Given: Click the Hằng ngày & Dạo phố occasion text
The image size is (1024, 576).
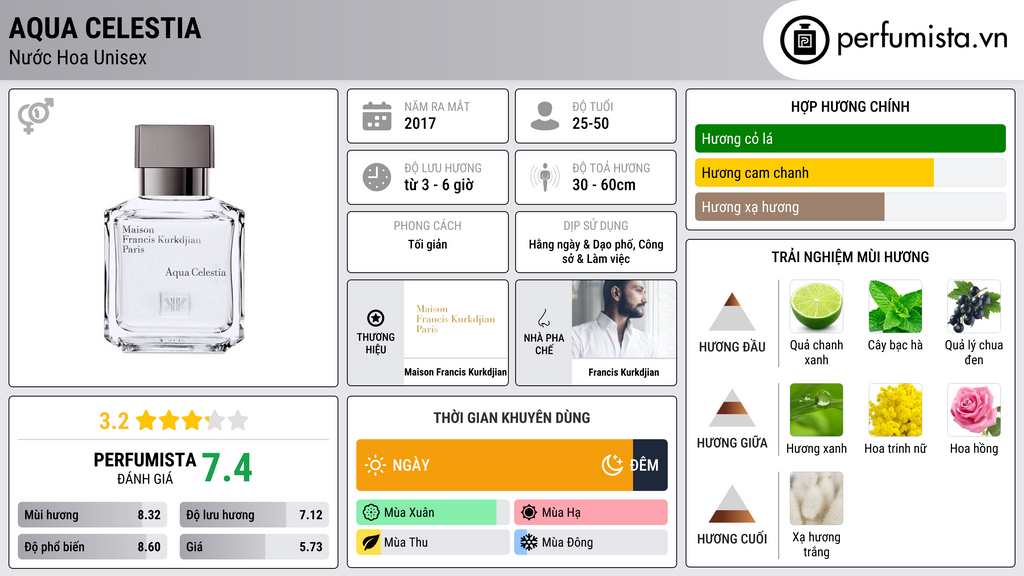Looking at the screenshot, I should [596, 251].
